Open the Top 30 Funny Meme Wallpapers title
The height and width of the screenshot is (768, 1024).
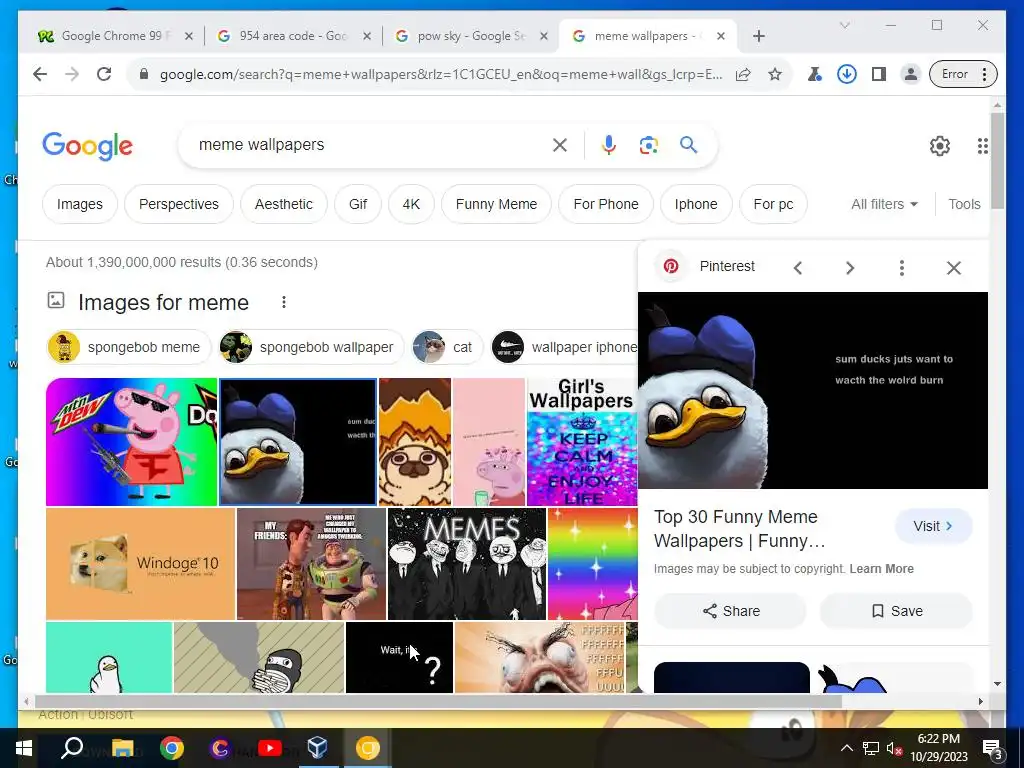740,529
